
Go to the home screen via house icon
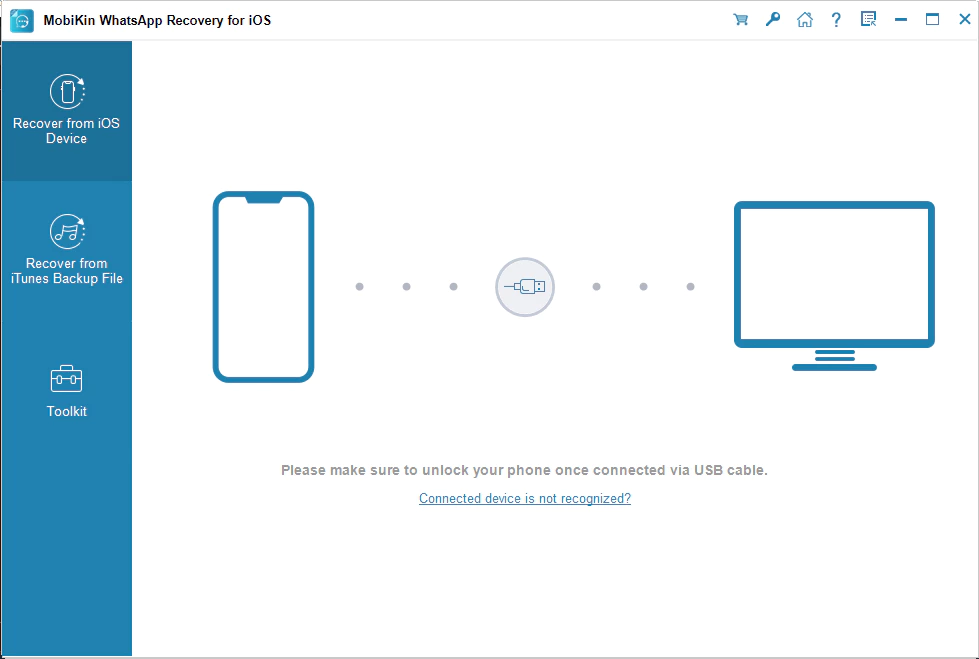(805, 19)
